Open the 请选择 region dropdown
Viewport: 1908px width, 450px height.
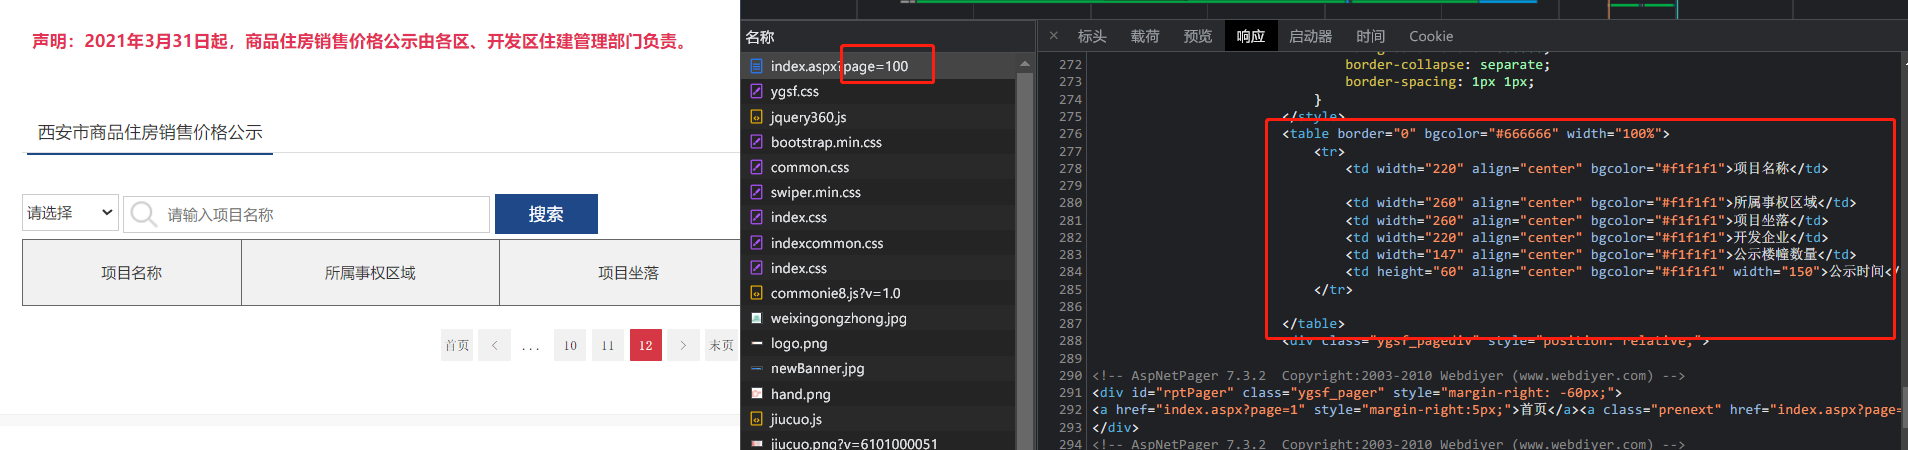[x=70, y=213]
